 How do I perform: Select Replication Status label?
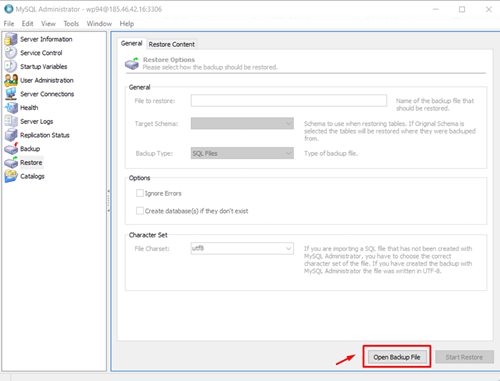(x=45, y=135)
